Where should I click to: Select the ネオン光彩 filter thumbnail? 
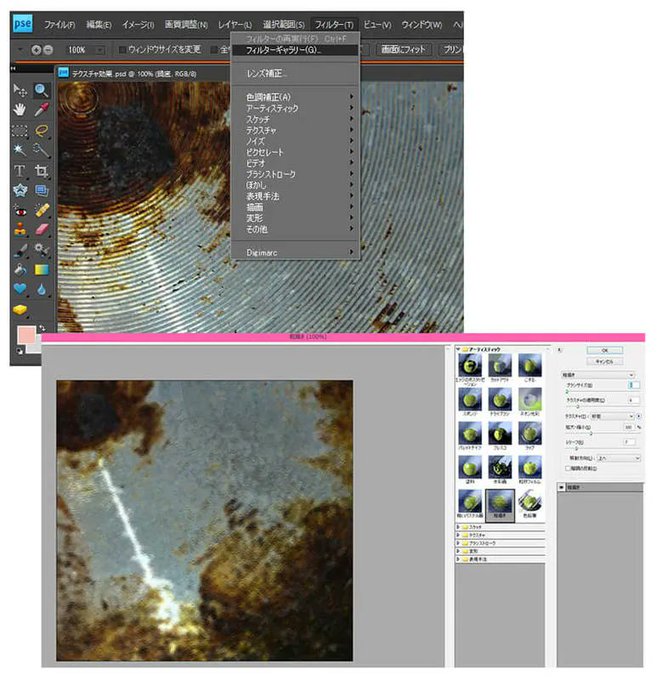click(x=530, y=402)
